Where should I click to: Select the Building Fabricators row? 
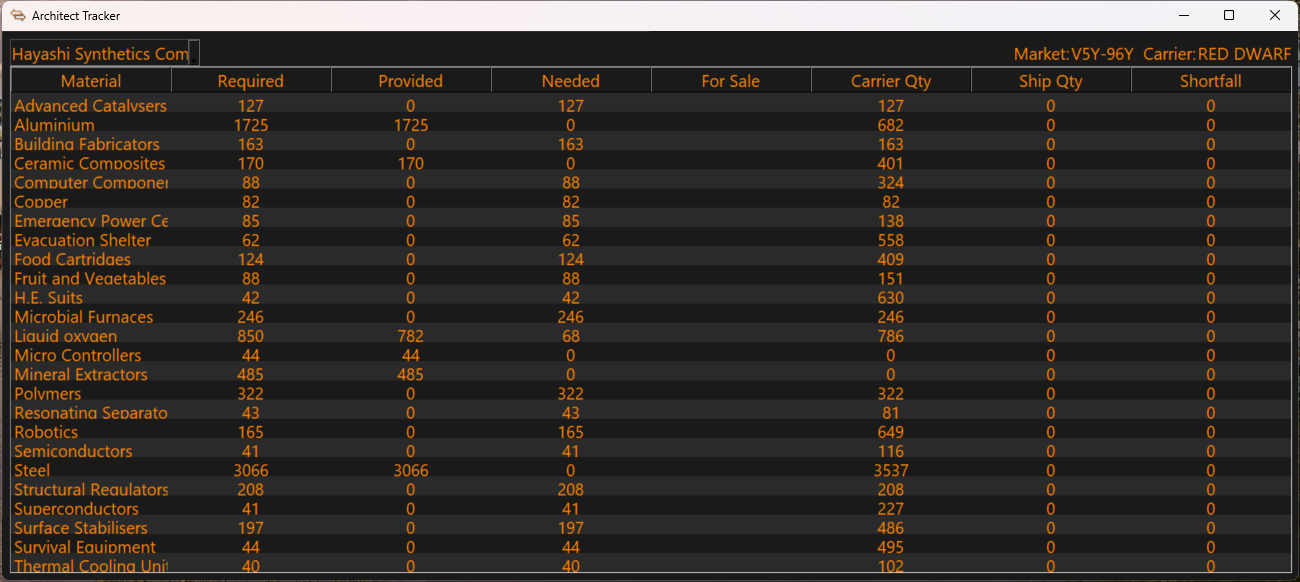[651, 144]
